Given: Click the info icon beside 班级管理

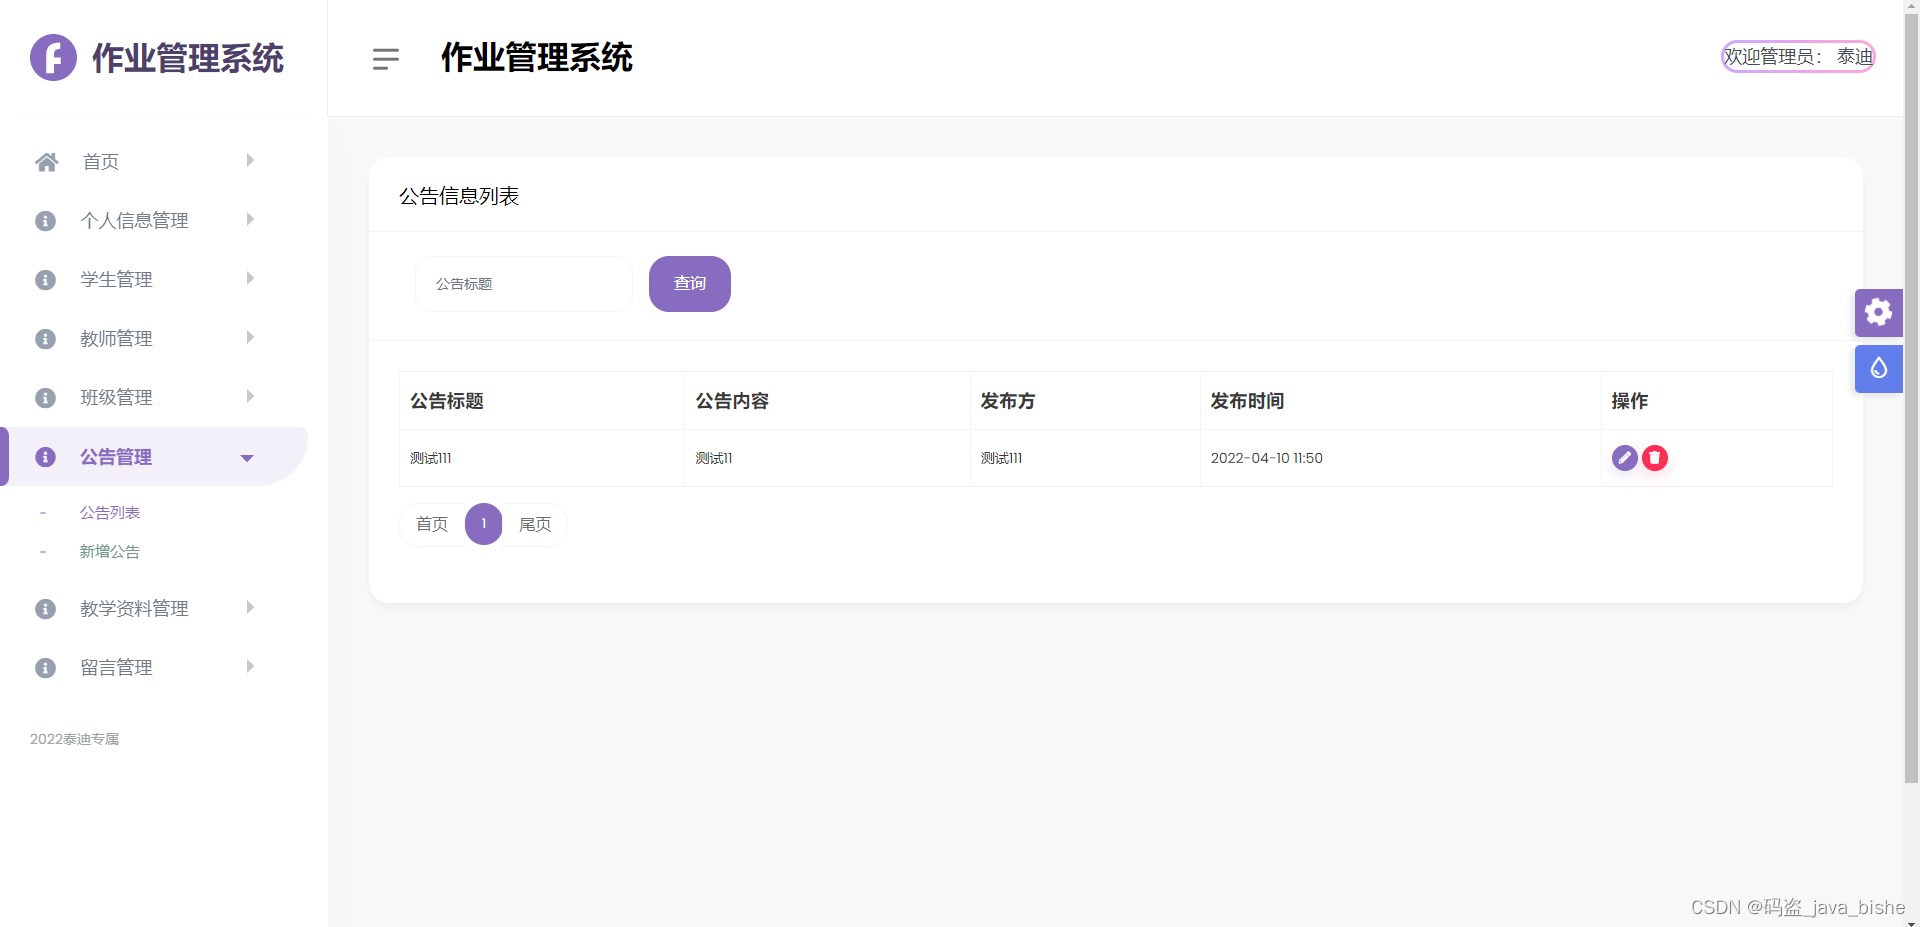Looking at the screenshot, I should point(45,398).
